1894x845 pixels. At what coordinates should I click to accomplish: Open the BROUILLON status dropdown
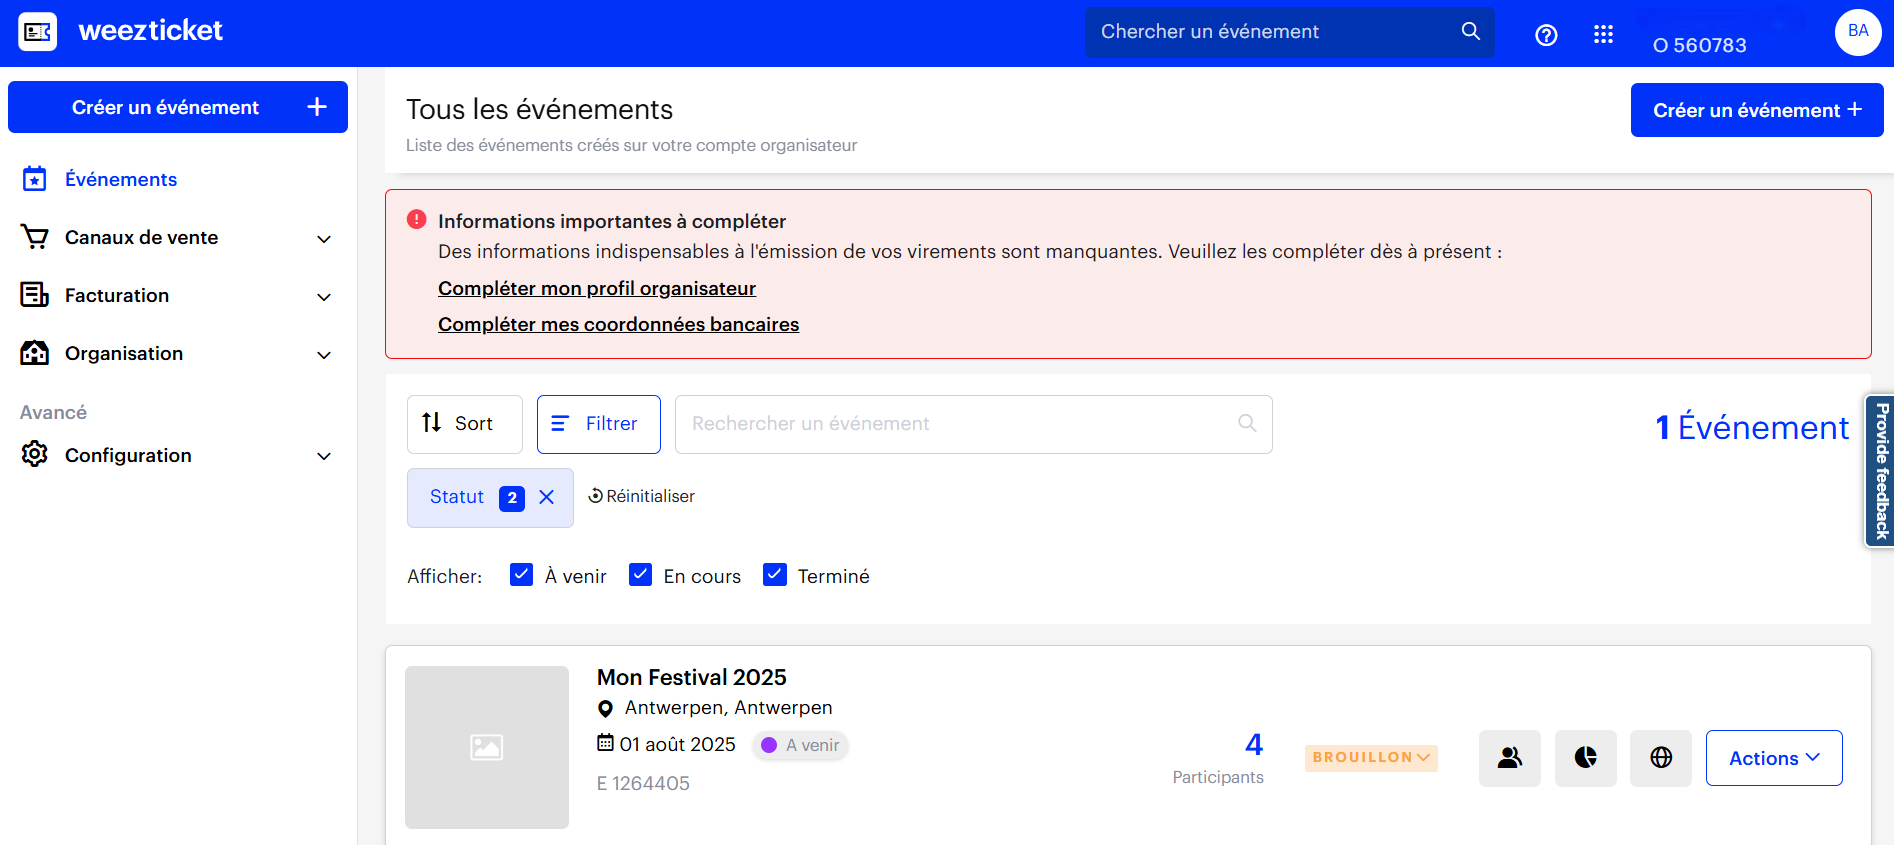(x=1370, y=758)
